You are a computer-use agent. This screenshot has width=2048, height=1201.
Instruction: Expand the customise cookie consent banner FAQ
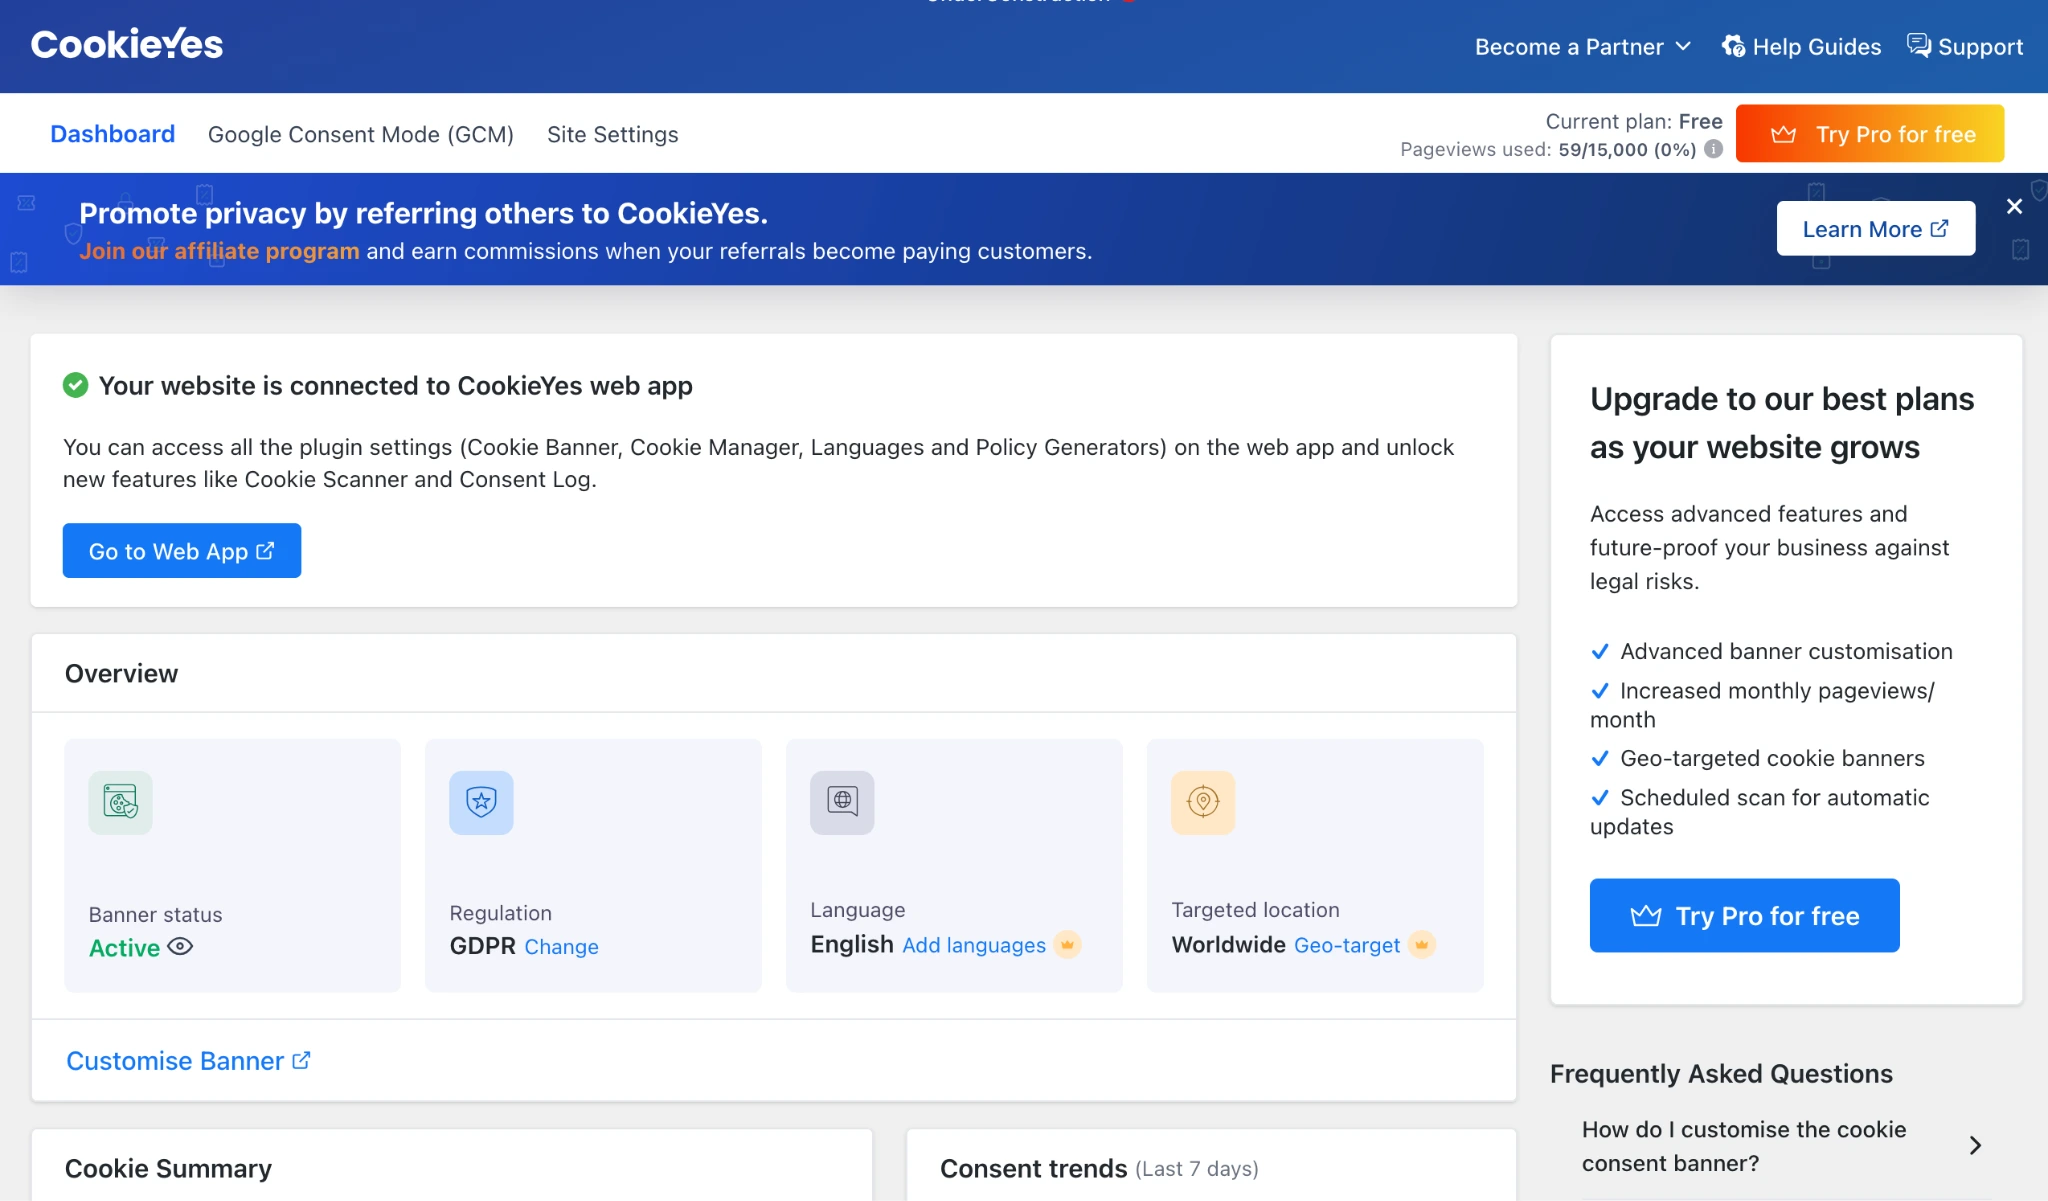coord(1782,1146)
